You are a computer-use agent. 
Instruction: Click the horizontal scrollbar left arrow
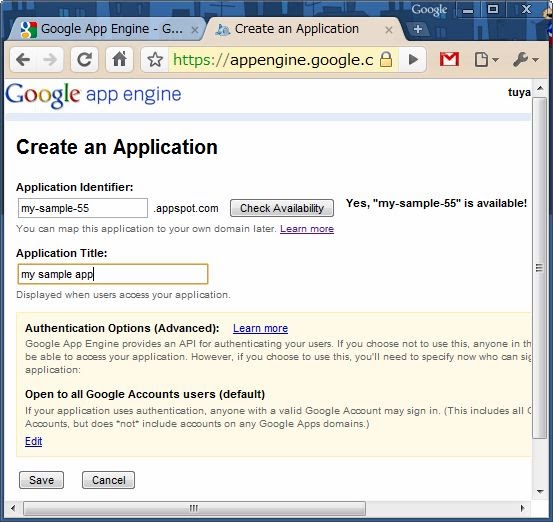pyautogui.click(x=13, y=508)
